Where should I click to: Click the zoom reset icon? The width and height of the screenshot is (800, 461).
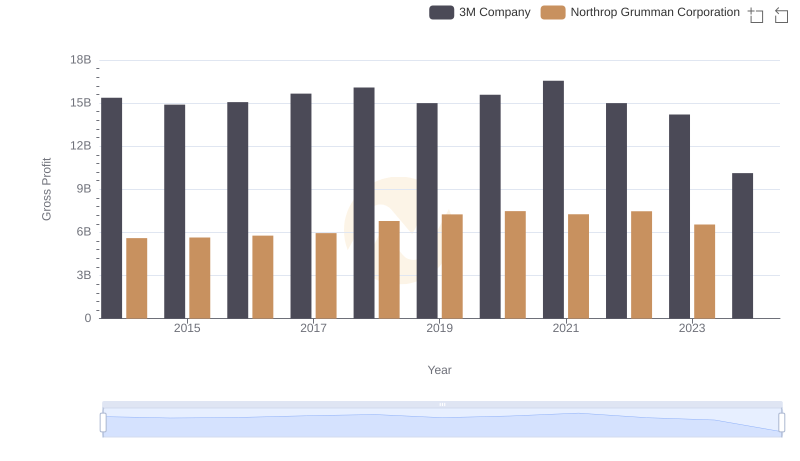click(781, 15)
